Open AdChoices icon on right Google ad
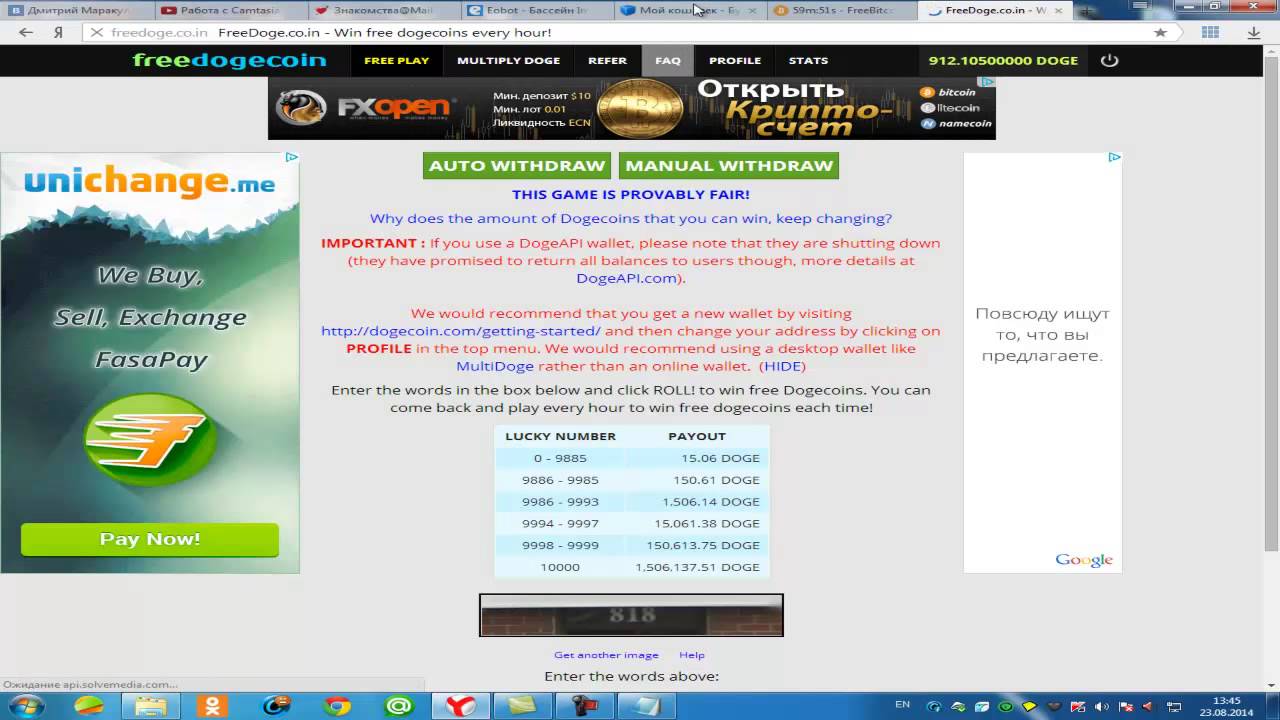This screenshot has height=720, width=1280. (x=1114, y=157)
